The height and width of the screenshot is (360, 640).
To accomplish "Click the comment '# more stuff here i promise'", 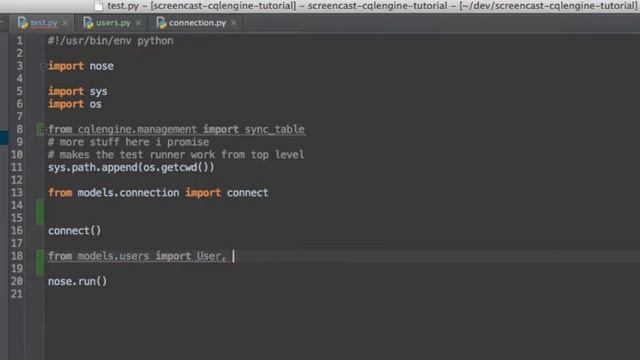I will click(x=129, y=142).
